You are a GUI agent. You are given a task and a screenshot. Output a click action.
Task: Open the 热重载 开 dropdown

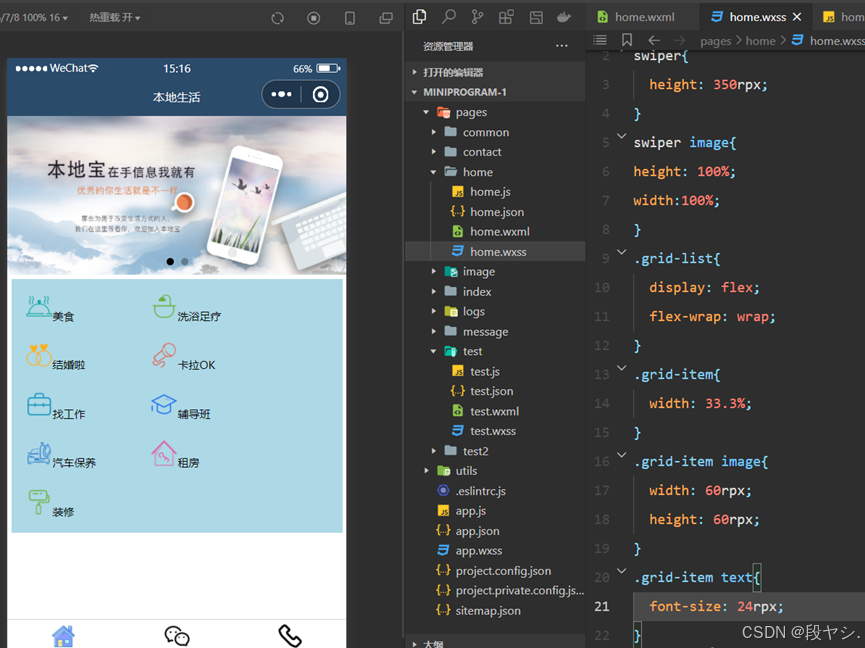[115, 18]
